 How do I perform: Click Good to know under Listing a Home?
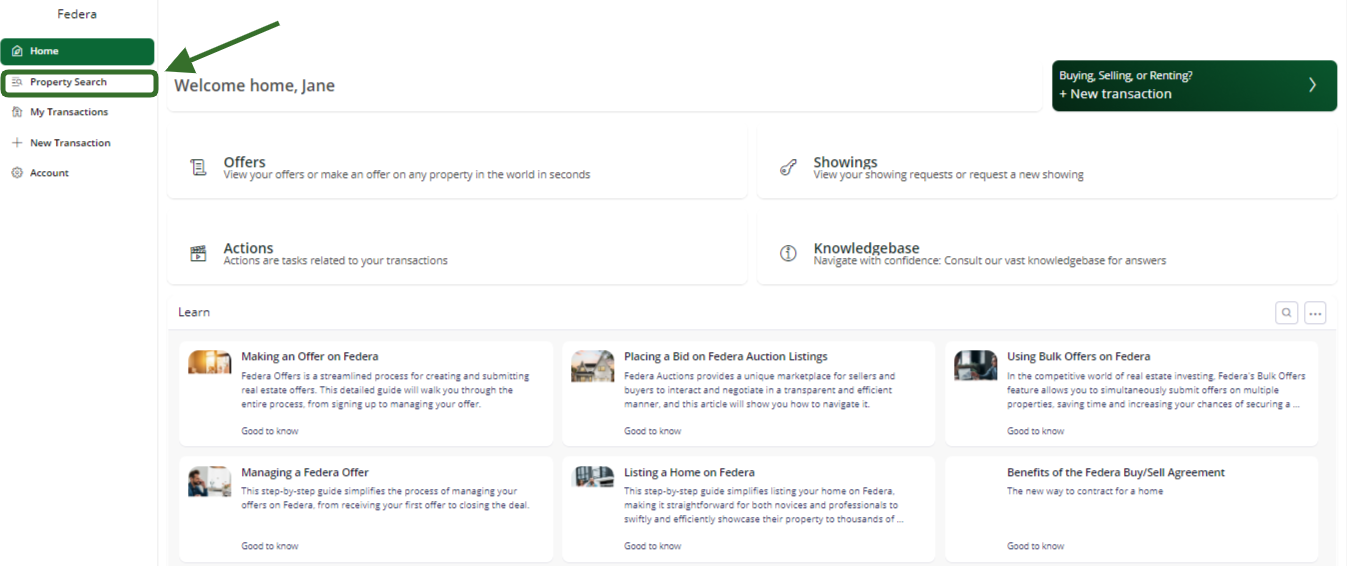pos(653,546)
